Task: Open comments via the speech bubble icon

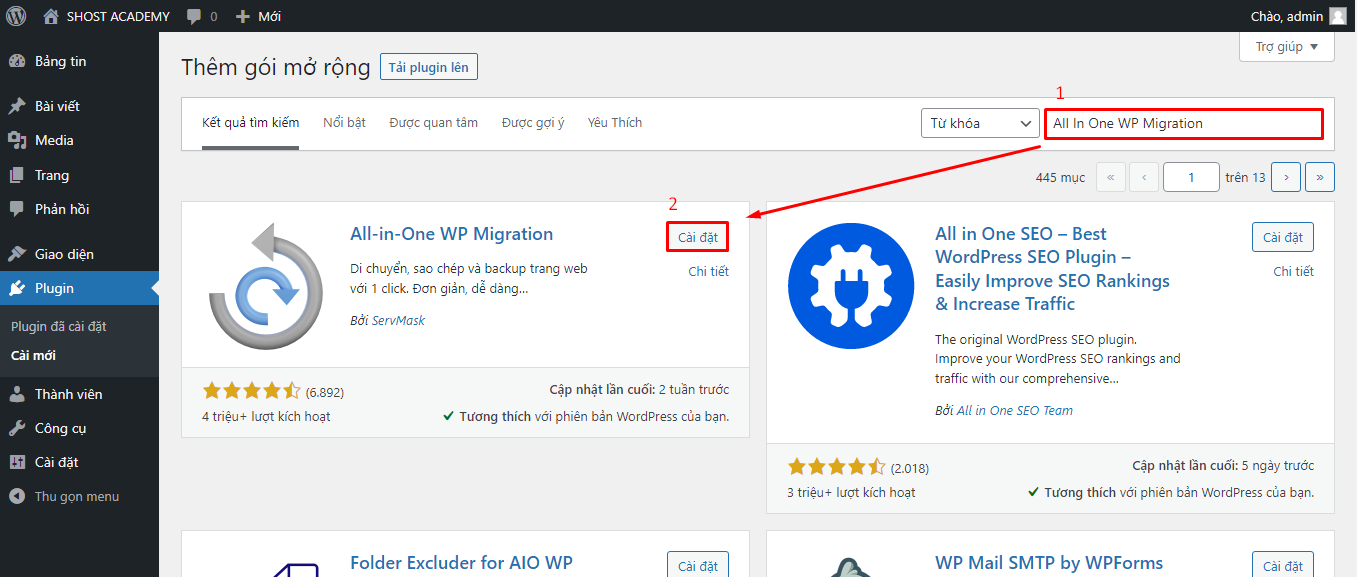Action: pyautogui.click(x=193, y=15)
